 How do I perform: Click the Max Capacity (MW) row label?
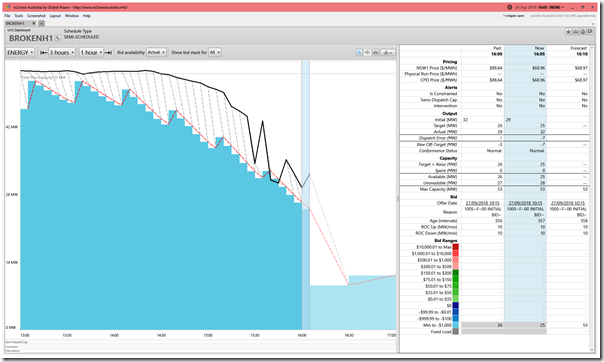pos(438,189)
